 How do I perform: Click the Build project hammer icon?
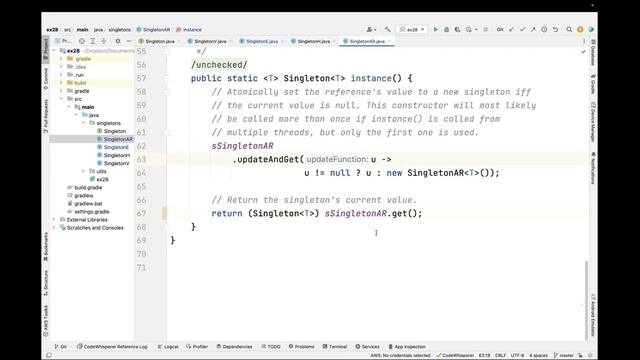[x=387, y=29]
